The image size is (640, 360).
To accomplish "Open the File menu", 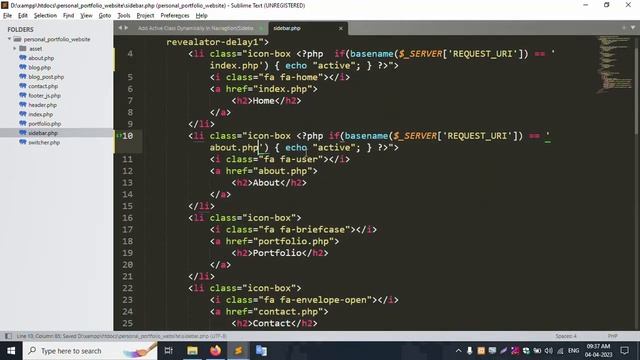I will tap(7, 16).
